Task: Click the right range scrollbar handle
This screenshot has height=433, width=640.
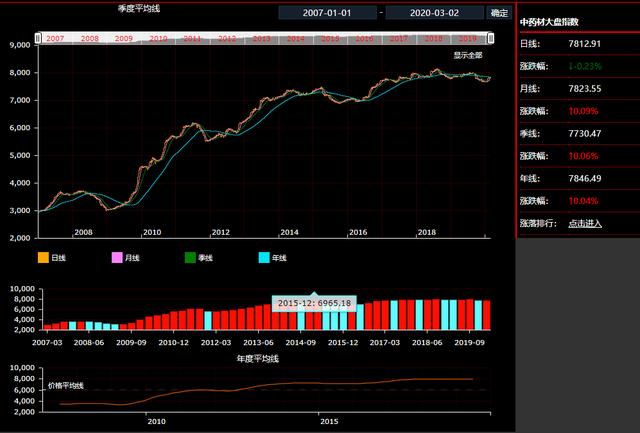Action: tap(490, 38)
